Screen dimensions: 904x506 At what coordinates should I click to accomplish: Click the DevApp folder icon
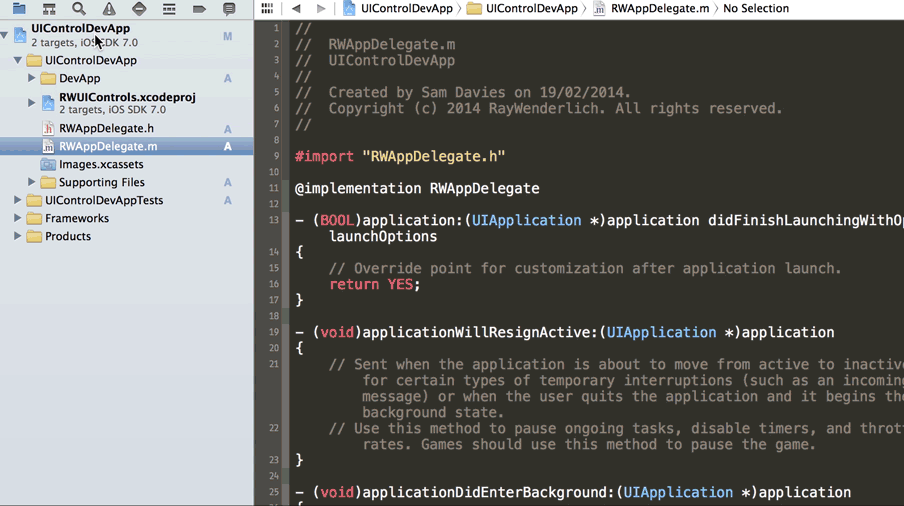48,78
